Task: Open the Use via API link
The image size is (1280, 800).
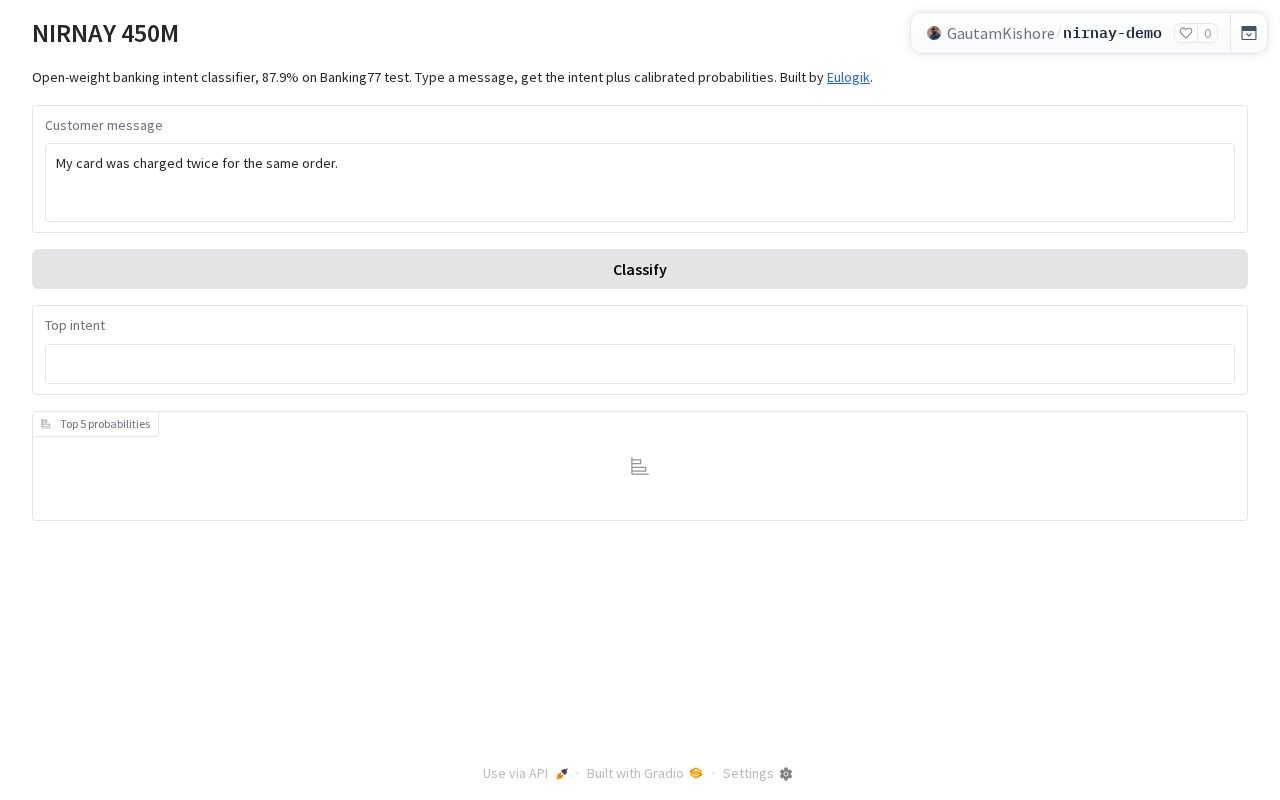Action: coord(515,773)
